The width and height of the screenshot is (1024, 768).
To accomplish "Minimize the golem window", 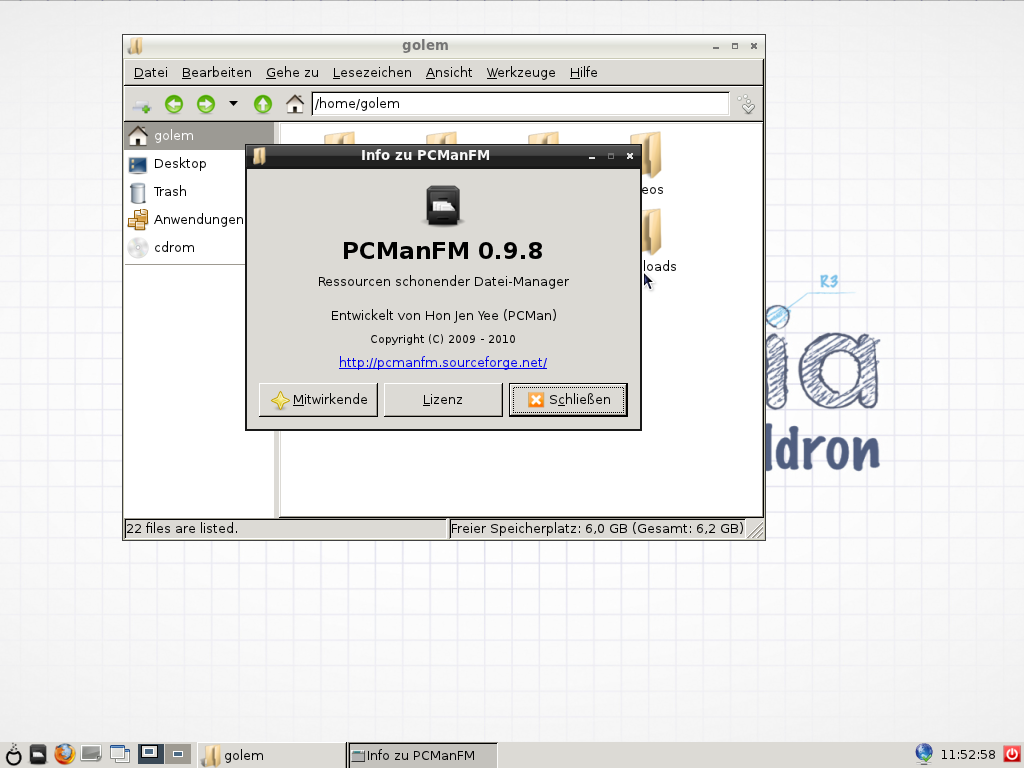I will click(x=716, y=46).
